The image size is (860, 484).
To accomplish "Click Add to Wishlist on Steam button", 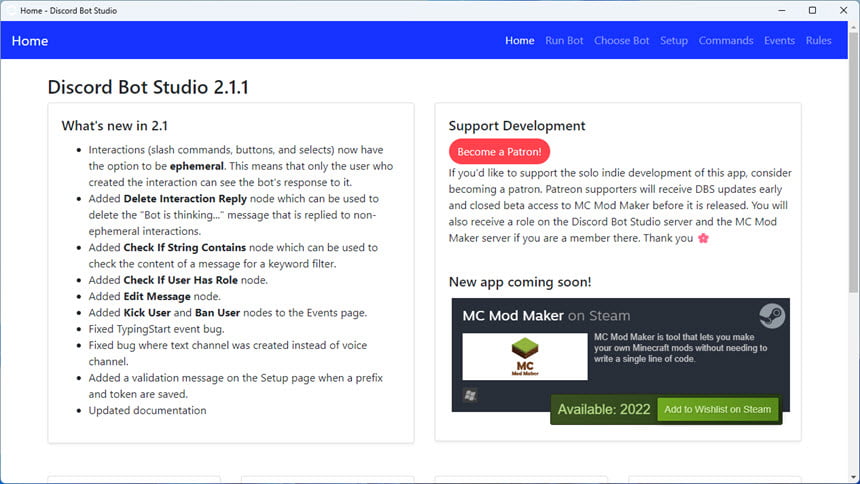I will (x=717, y=409).
